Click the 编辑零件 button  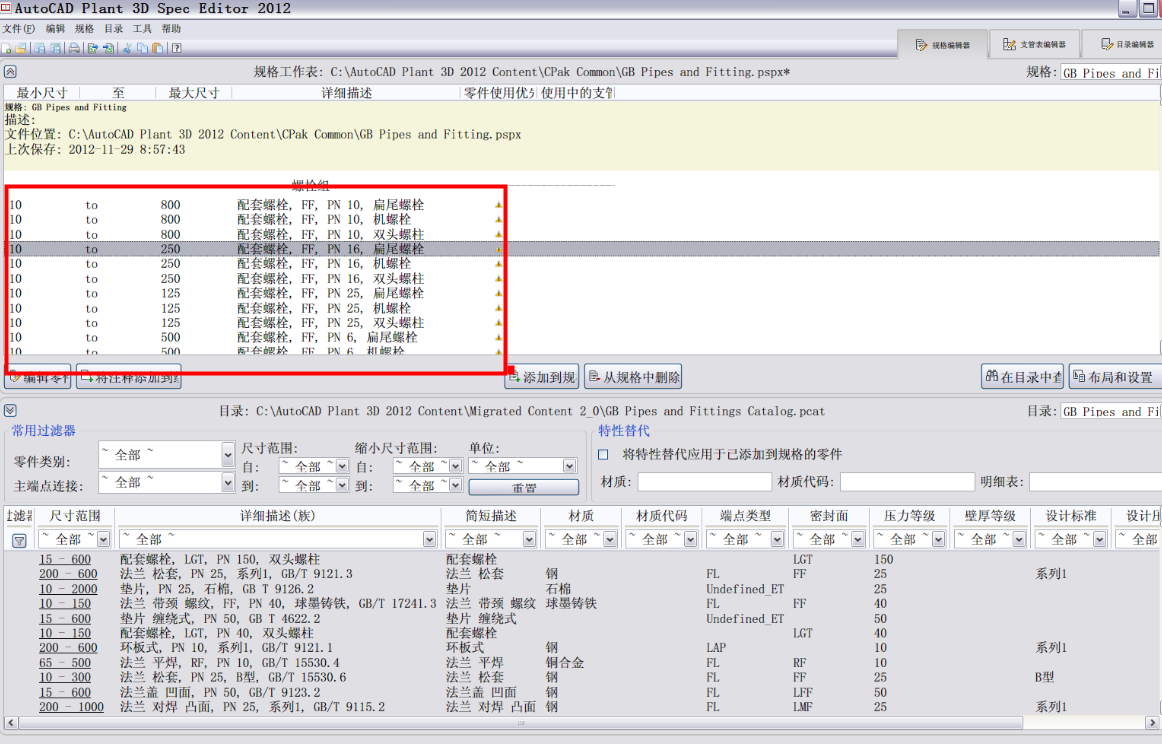[x=39, y=377]
